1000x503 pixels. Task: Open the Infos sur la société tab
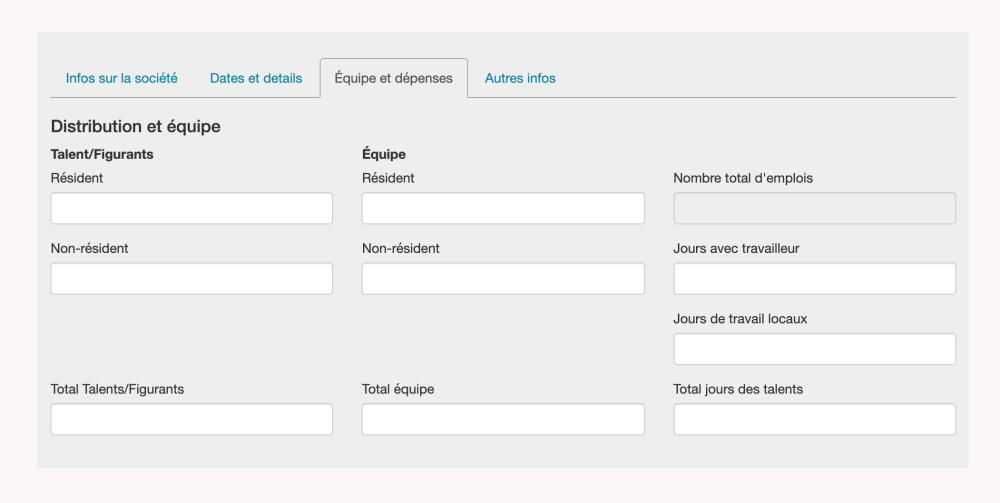click(121, 78)
